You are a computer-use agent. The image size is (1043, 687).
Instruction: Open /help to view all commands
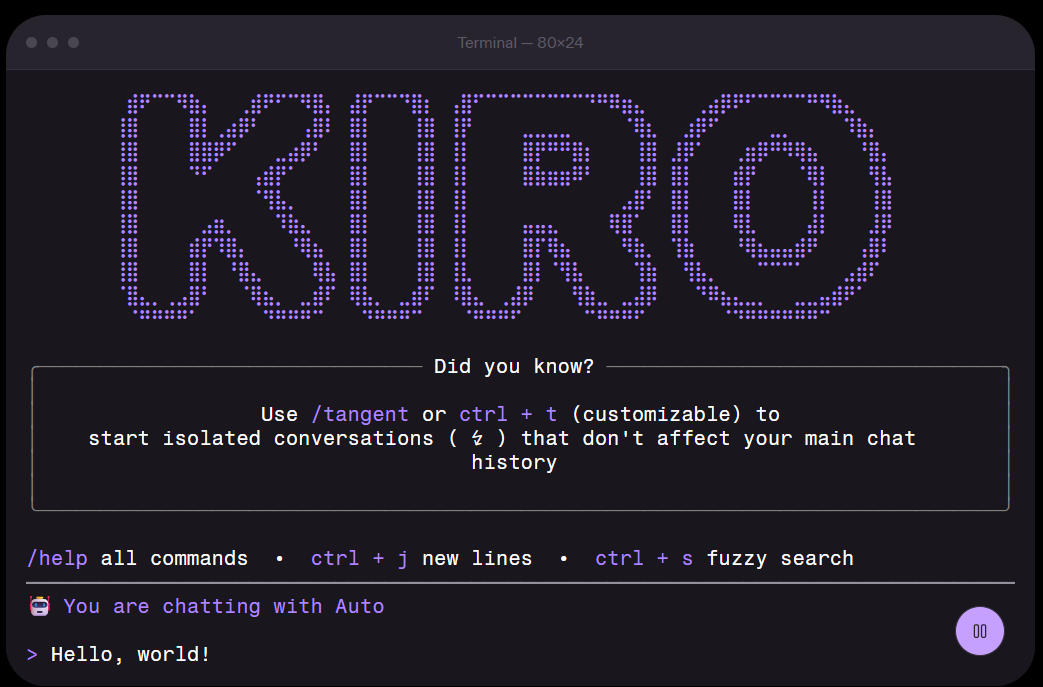point(55,558)
